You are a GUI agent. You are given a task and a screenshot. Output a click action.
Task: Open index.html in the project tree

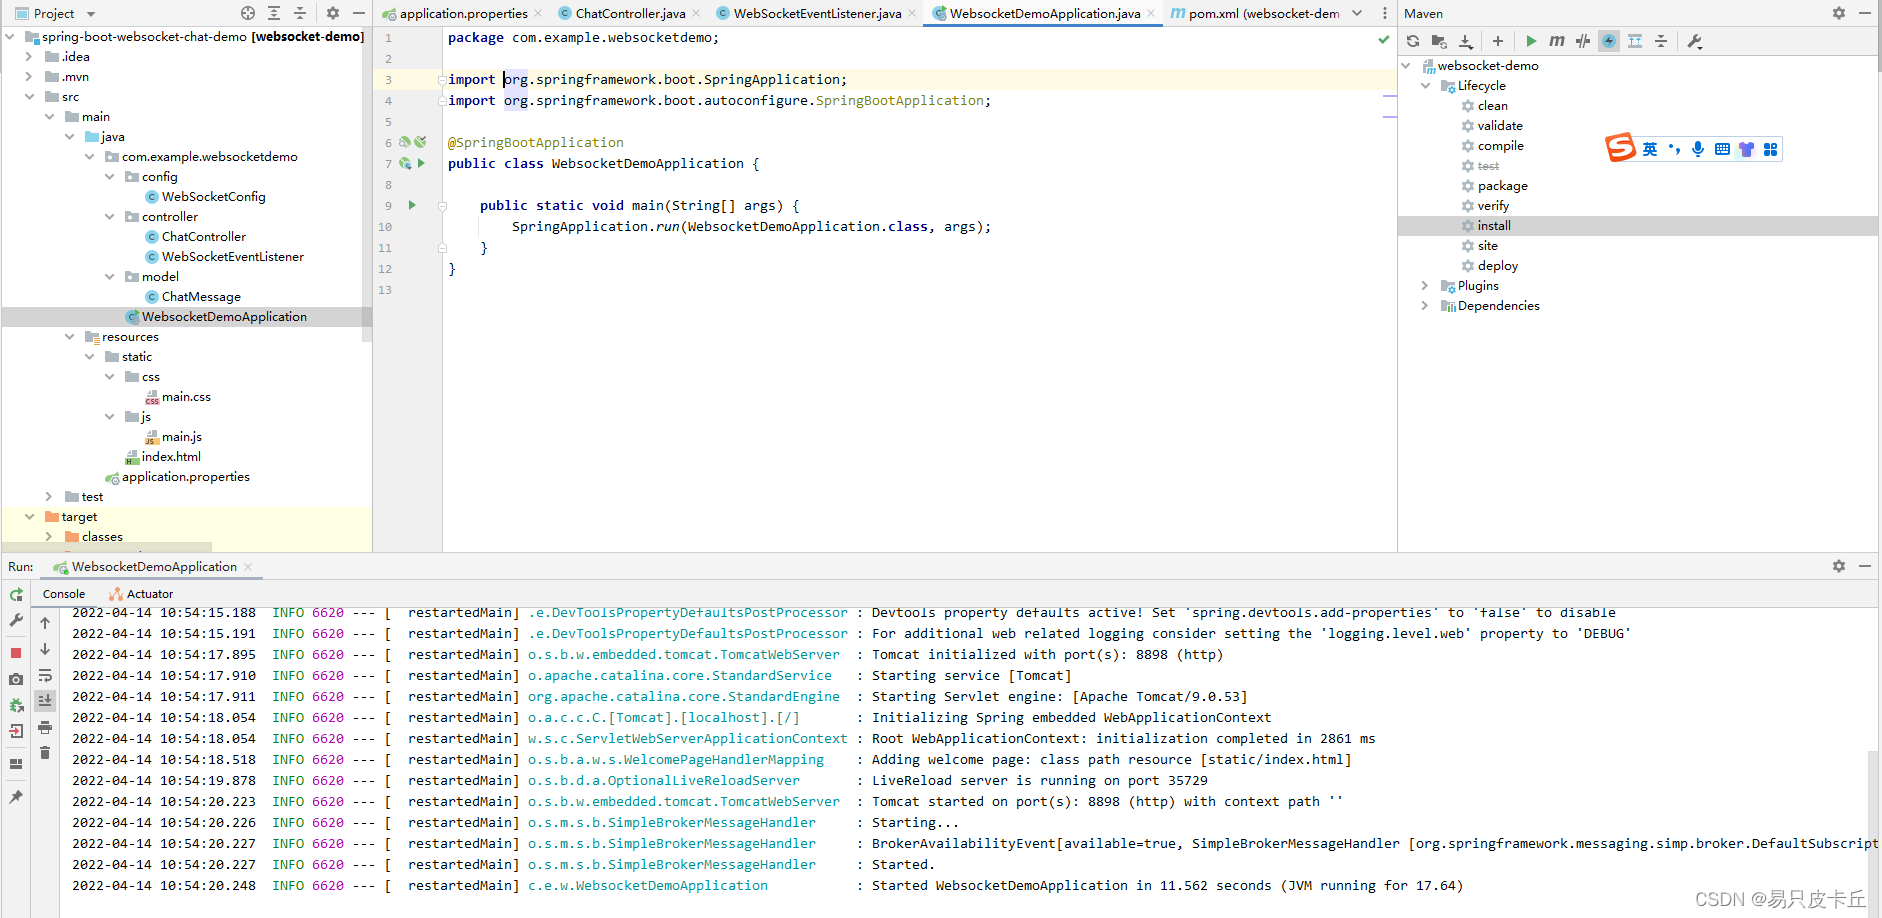pyautogui.click(x=171, y=457)
